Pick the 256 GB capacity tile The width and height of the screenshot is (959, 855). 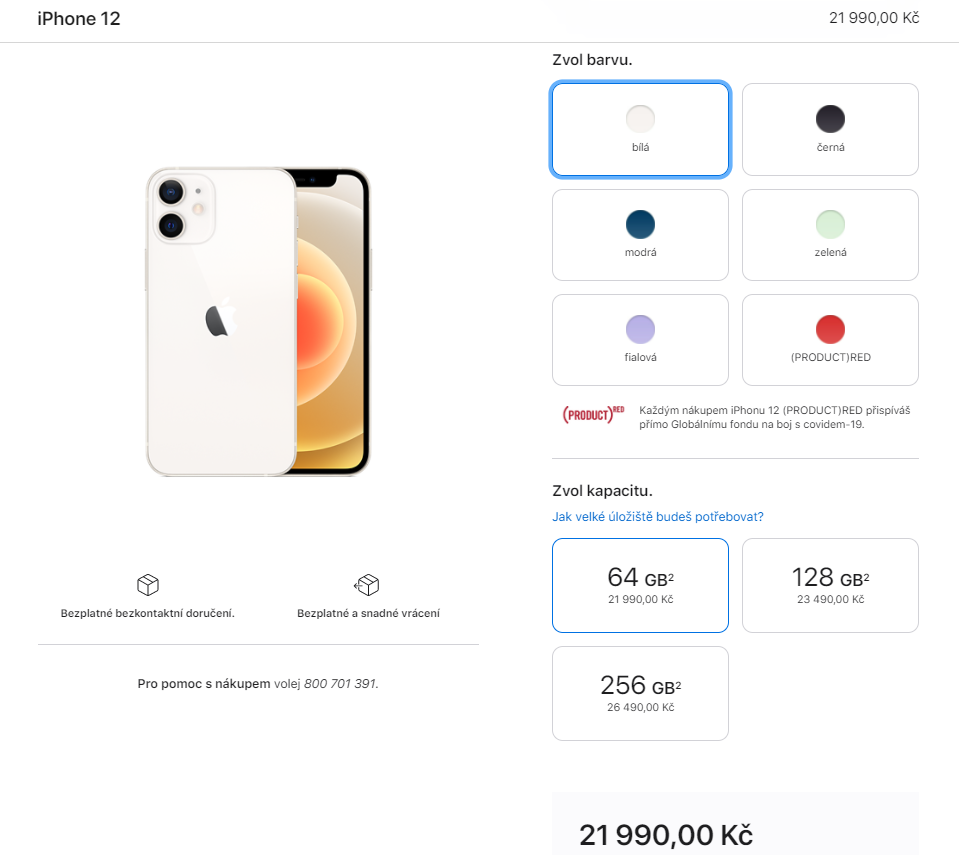tap(640, 694)
